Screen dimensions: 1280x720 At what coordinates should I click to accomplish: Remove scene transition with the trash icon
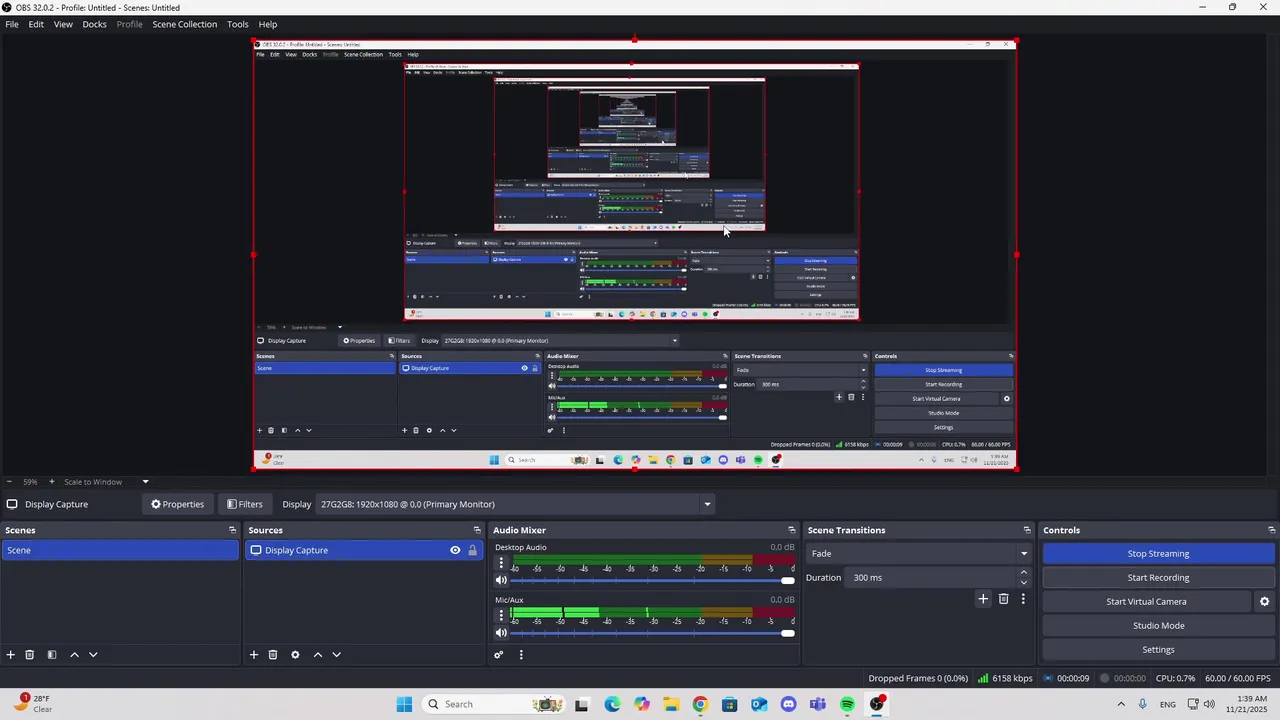tap(1004, 599)
